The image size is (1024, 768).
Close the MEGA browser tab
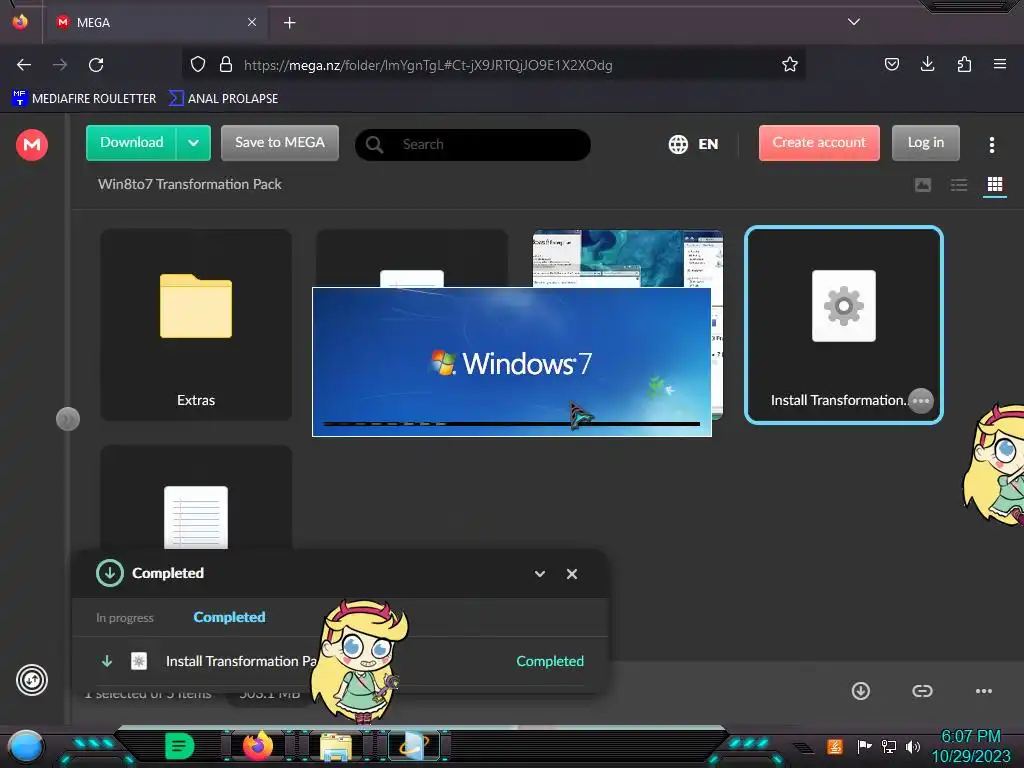tap(252, 22)
